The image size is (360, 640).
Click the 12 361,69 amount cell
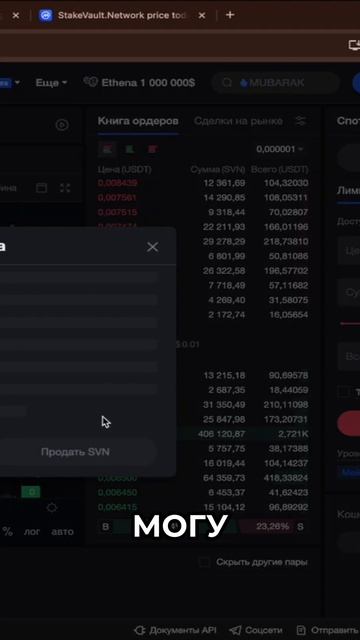tap(224, 183)
